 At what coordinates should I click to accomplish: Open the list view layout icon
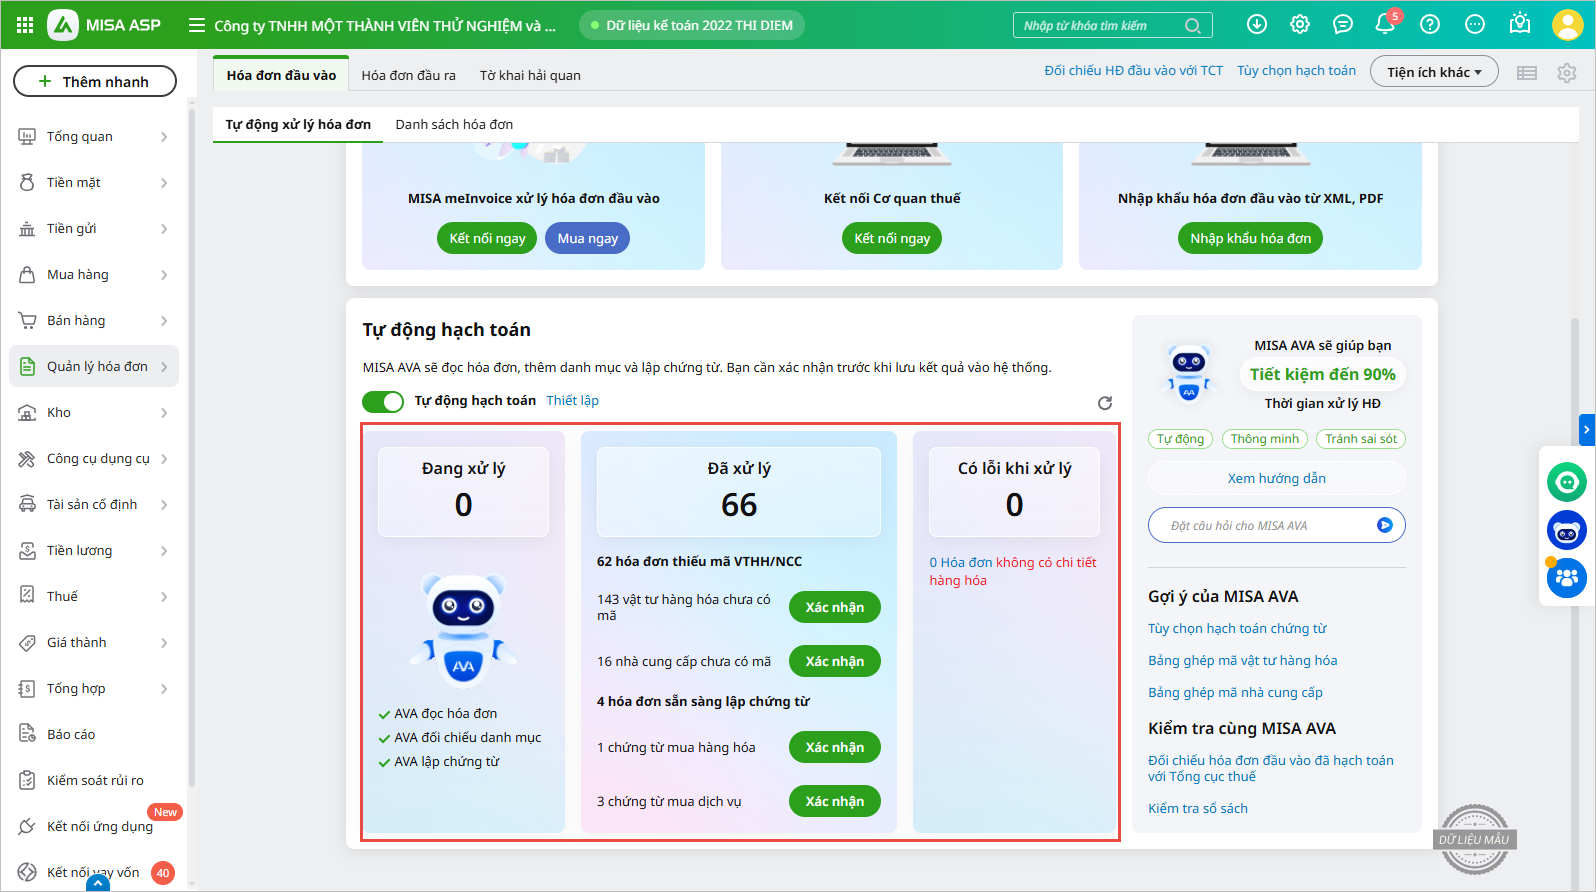1526,73
